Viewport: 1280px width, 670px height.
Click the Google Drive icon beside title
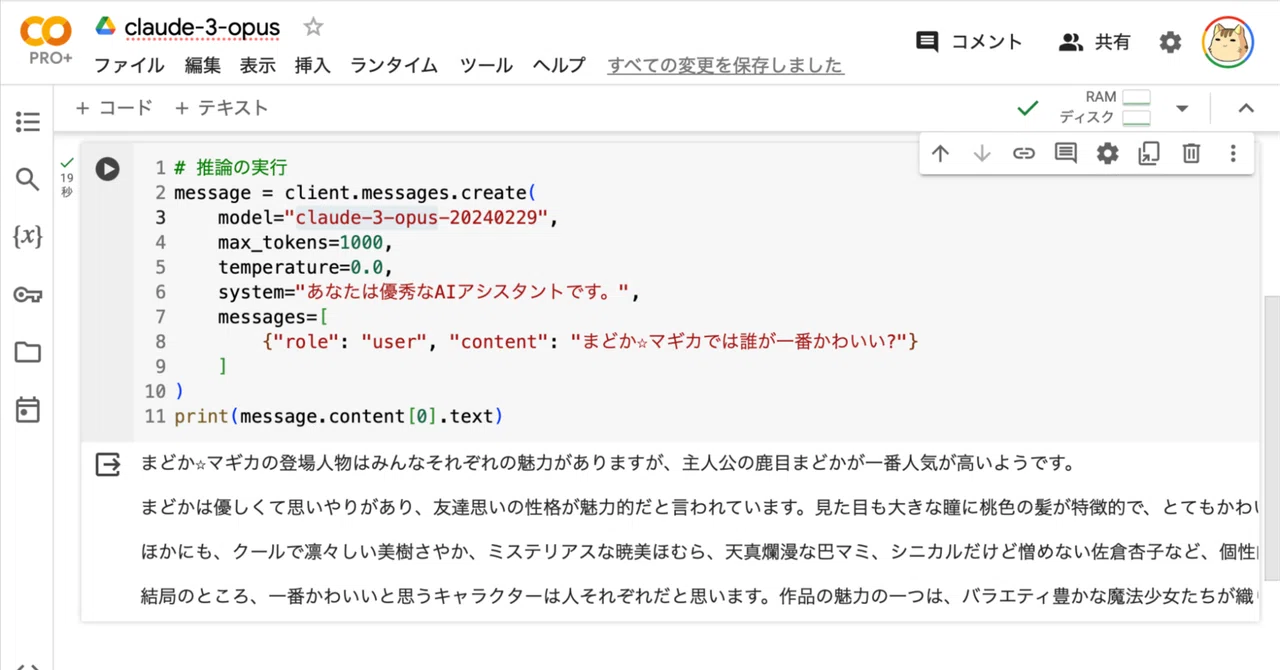[106, 26]
